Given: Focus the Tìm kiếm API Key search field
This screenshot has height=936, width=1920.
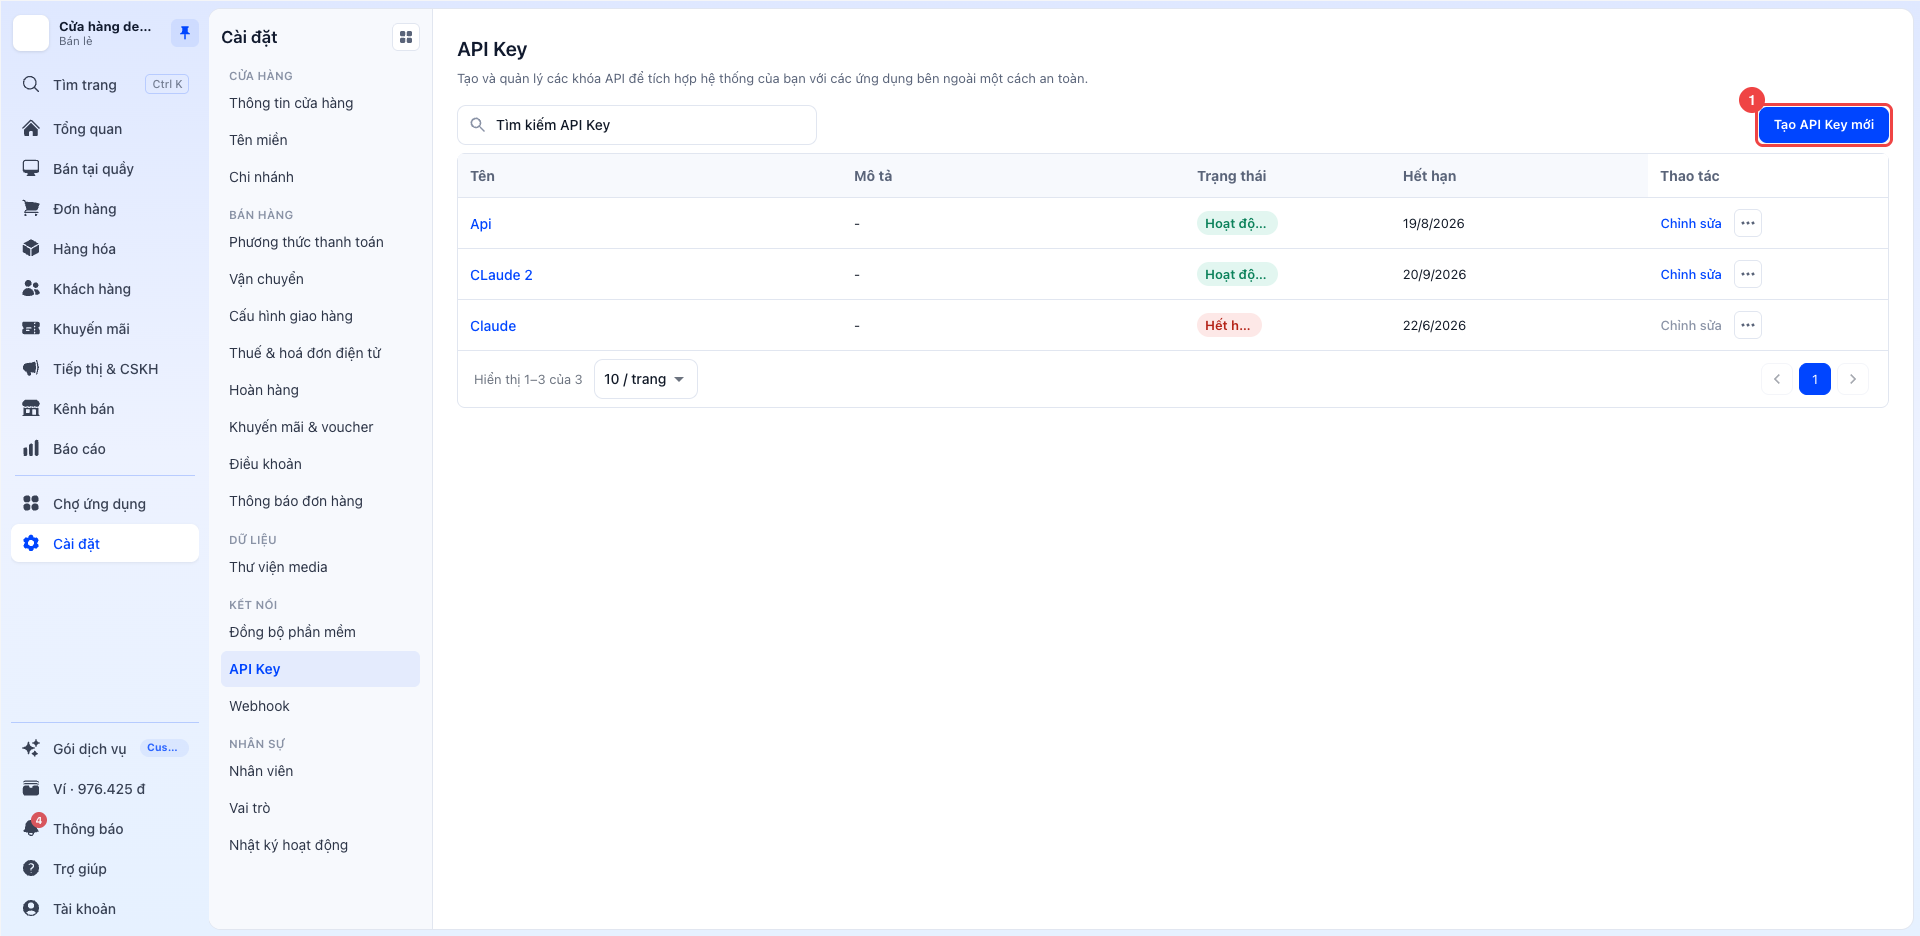Looking at the screenshot, I should tap(637, 125).
